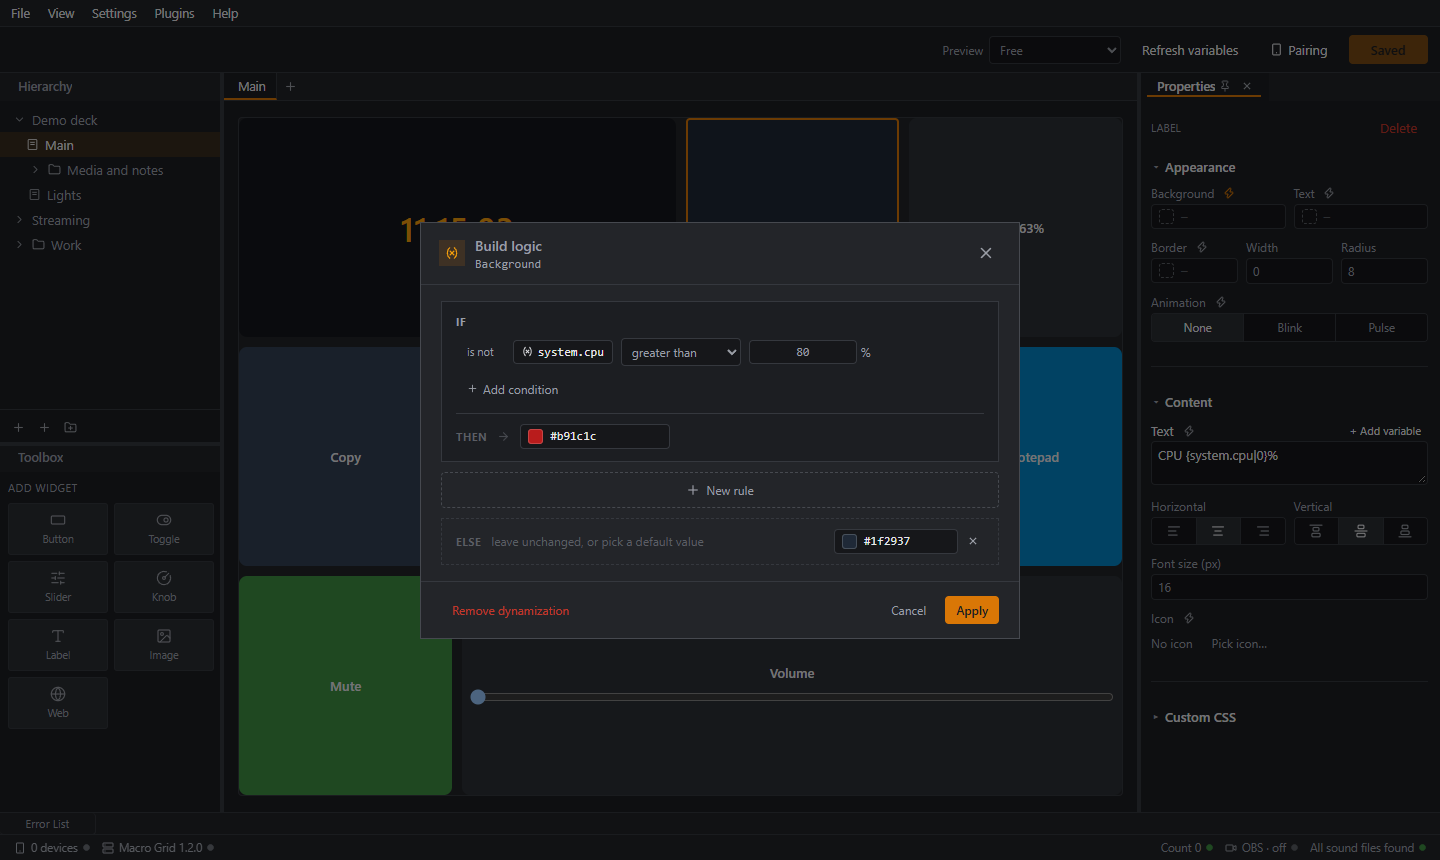The height and width of the screenshot is (860, 1440).
Task: Click the threshold value field showing 80
Action: 803,352
